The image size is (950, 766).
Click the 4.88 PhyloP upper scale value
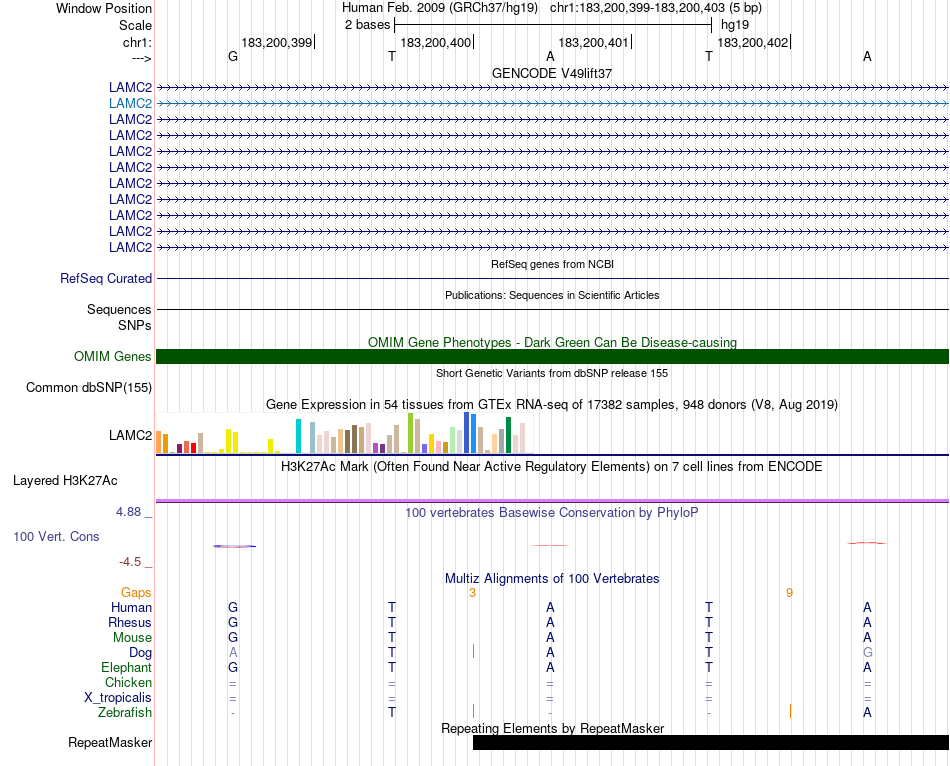click(128, 512)
